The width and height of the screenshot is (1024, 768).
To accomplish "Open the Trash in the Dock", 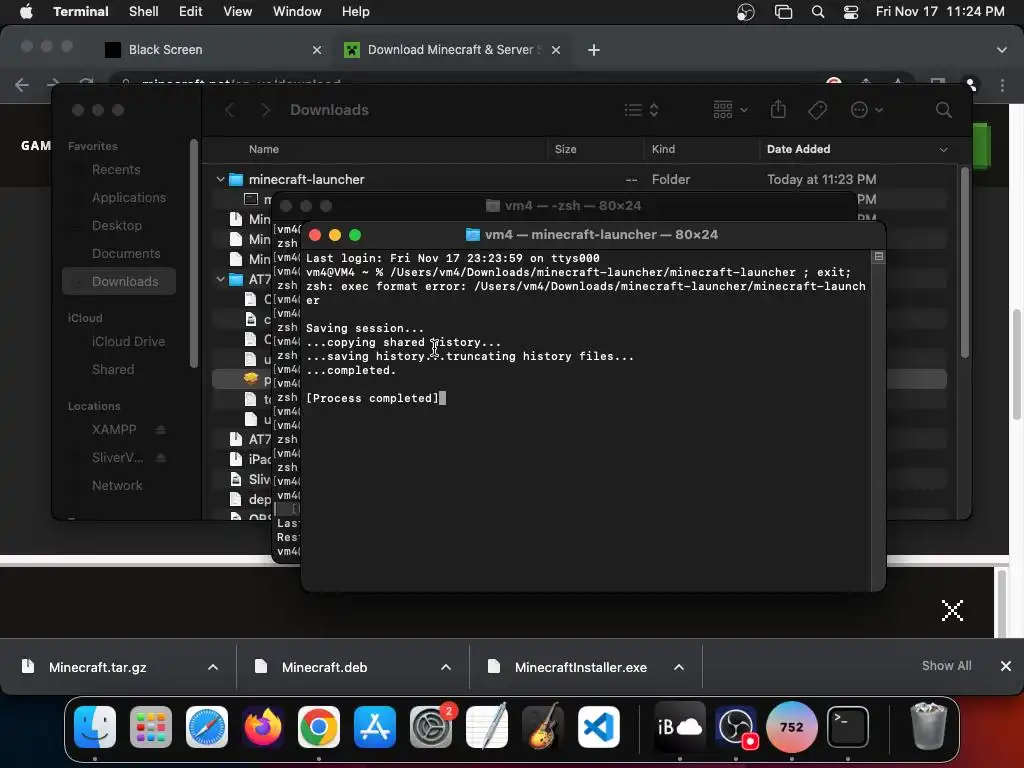I will pyautogui.click(x=928, y=727).
